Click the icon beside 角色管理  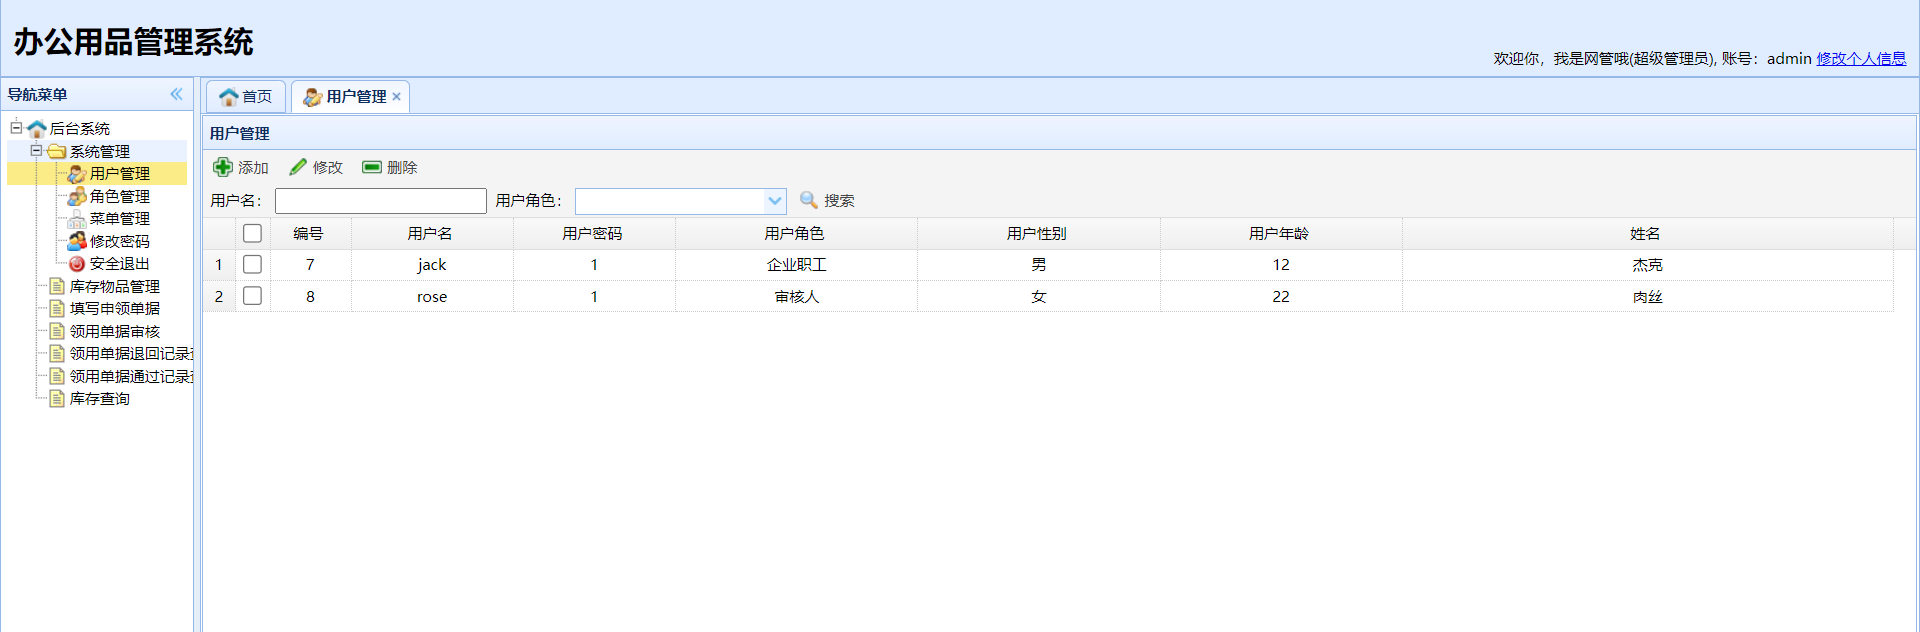click(77, 196)
